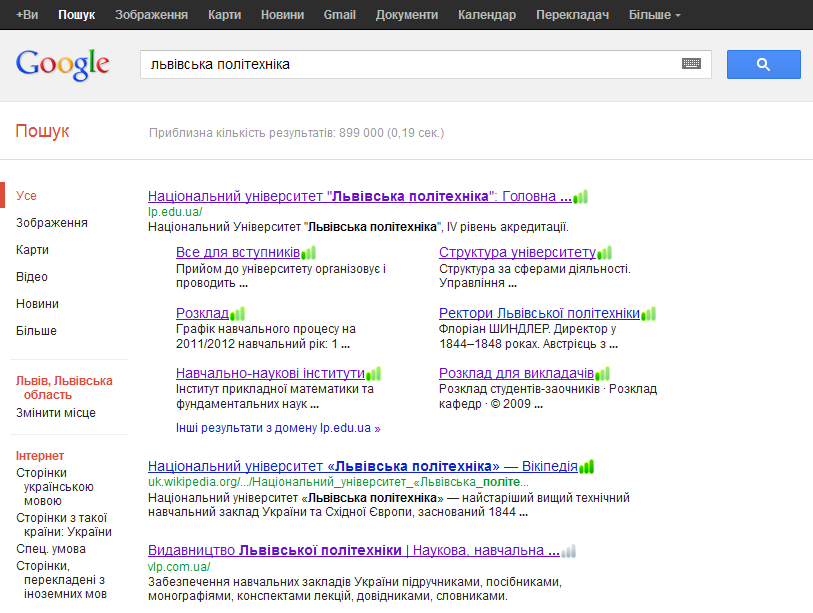Viewport: 813px width, 613px height.
Task: Open Карти in the top bar
Action: [x=225, y=15]
